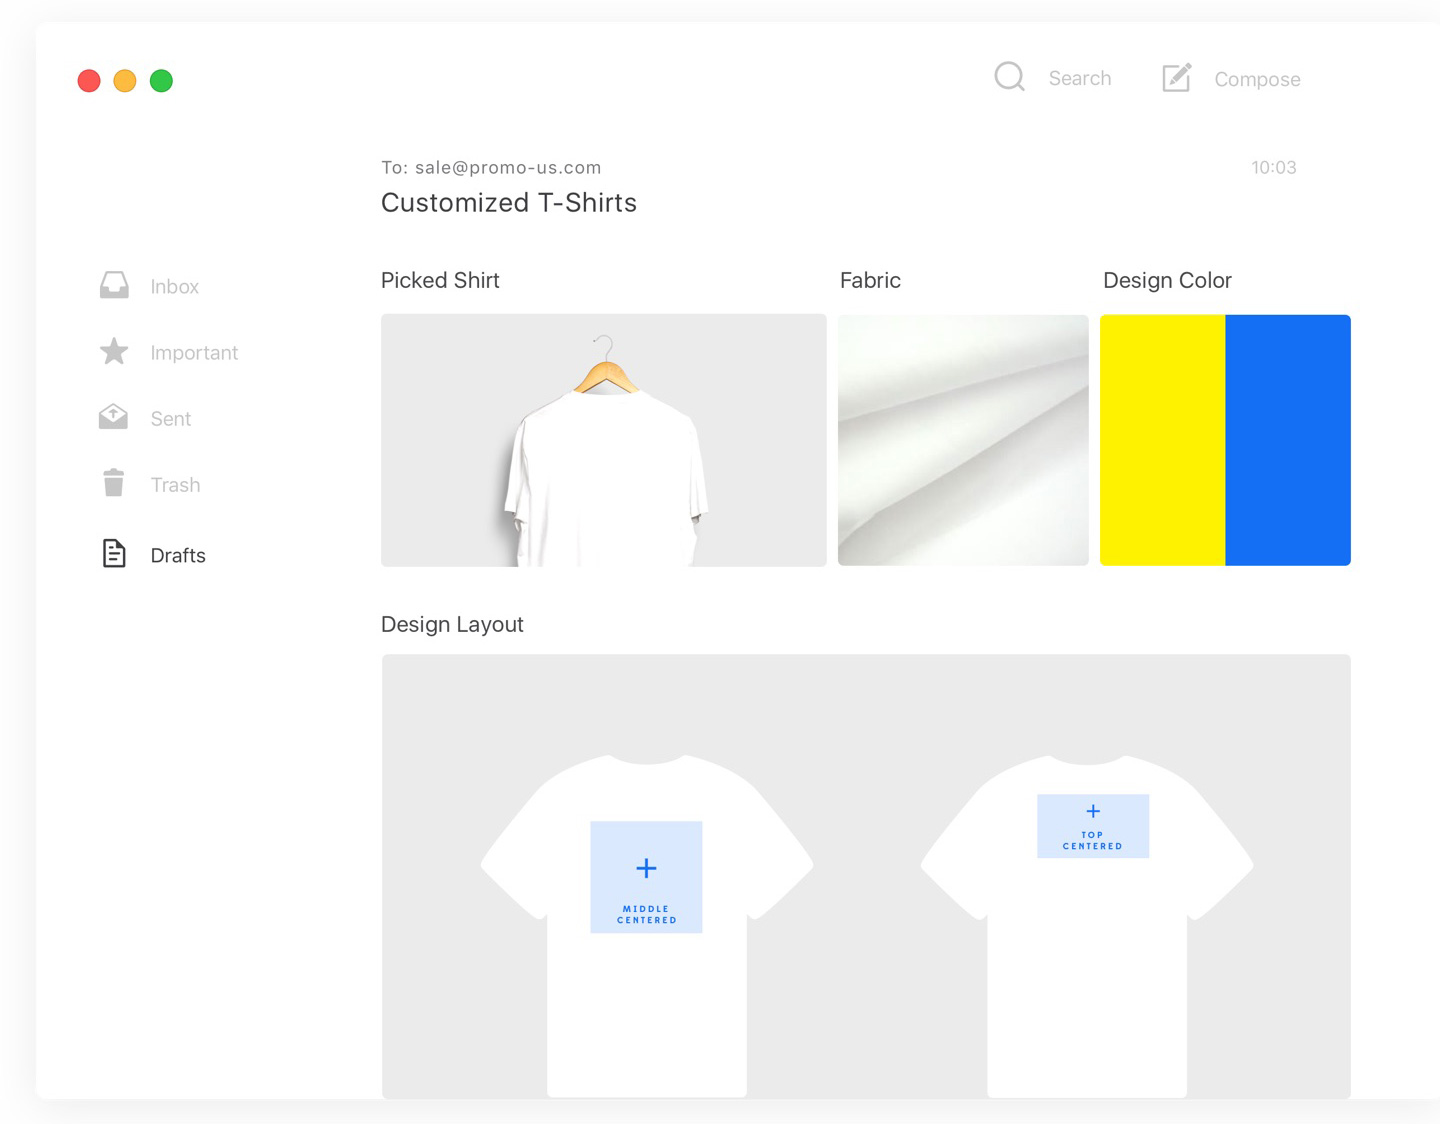Open the white fabric image

963,440
